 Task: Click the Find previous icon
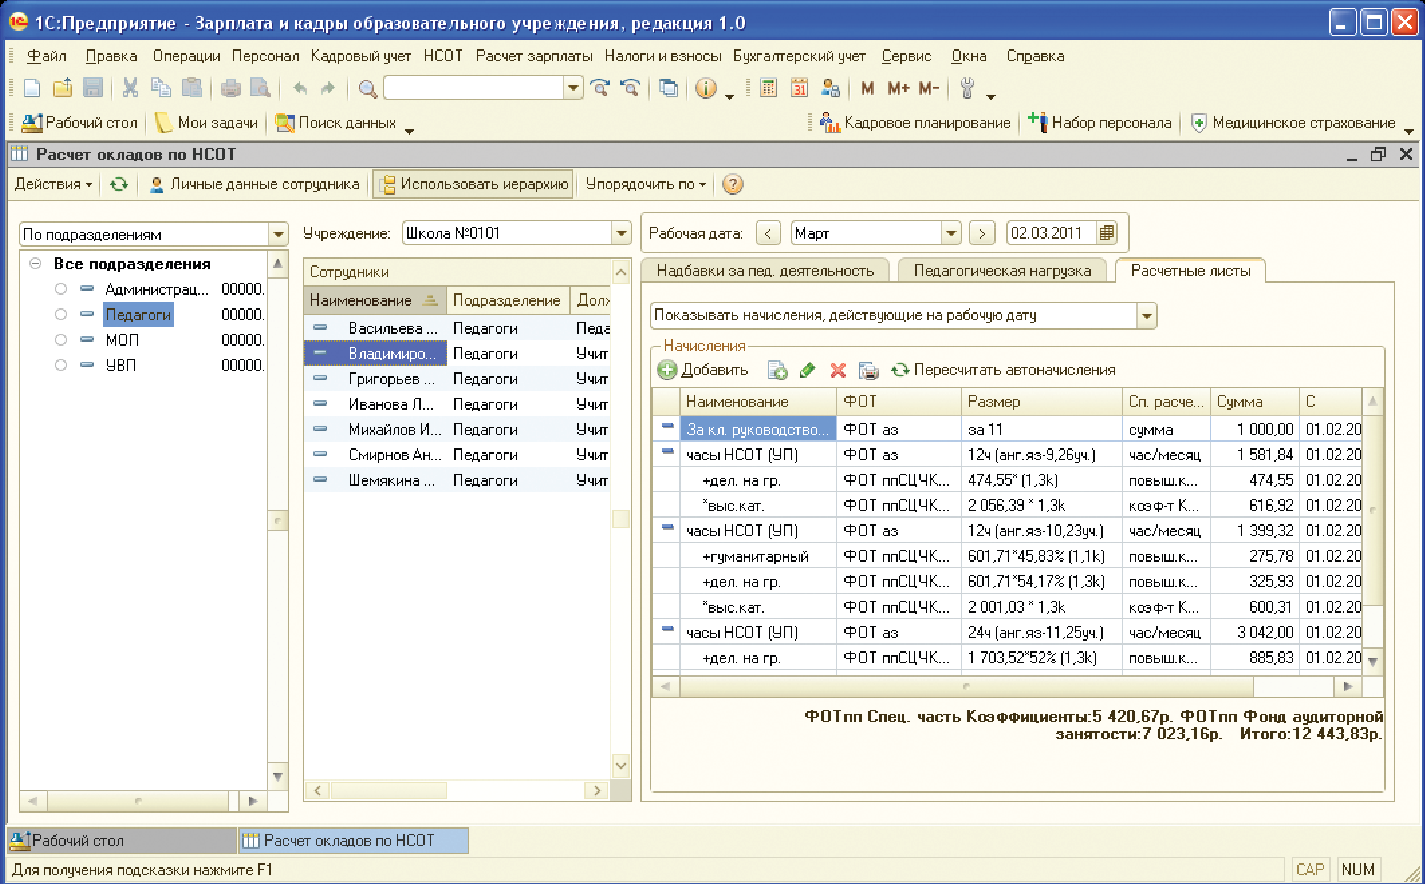pyautogui.click(x=630, y=89)
